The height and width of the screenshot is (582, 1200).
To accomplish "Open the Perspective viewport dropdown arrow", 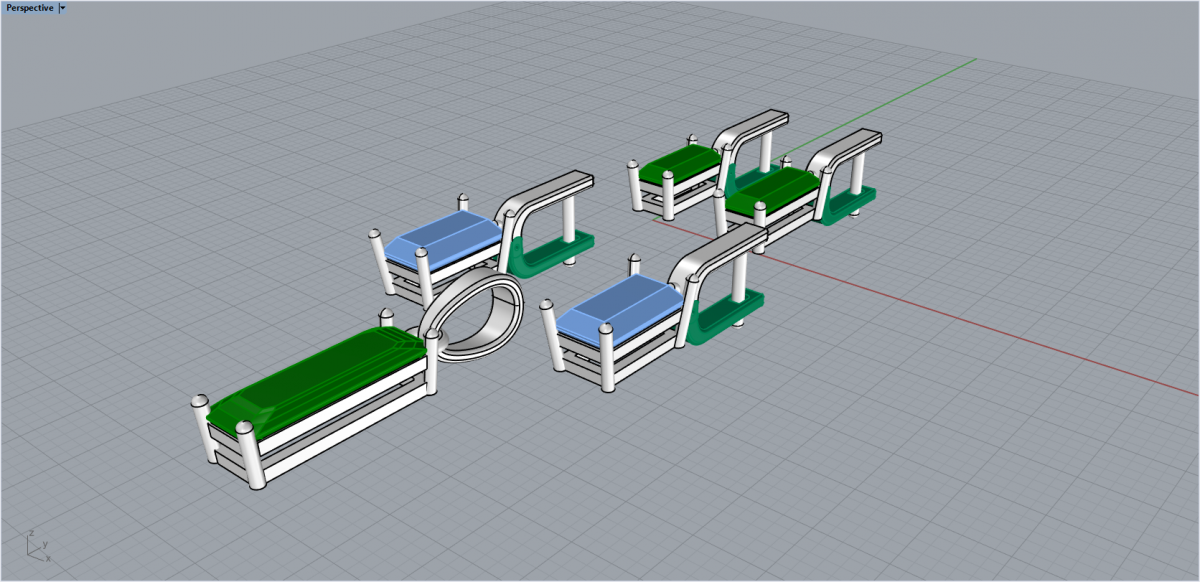I will (63, 8).
